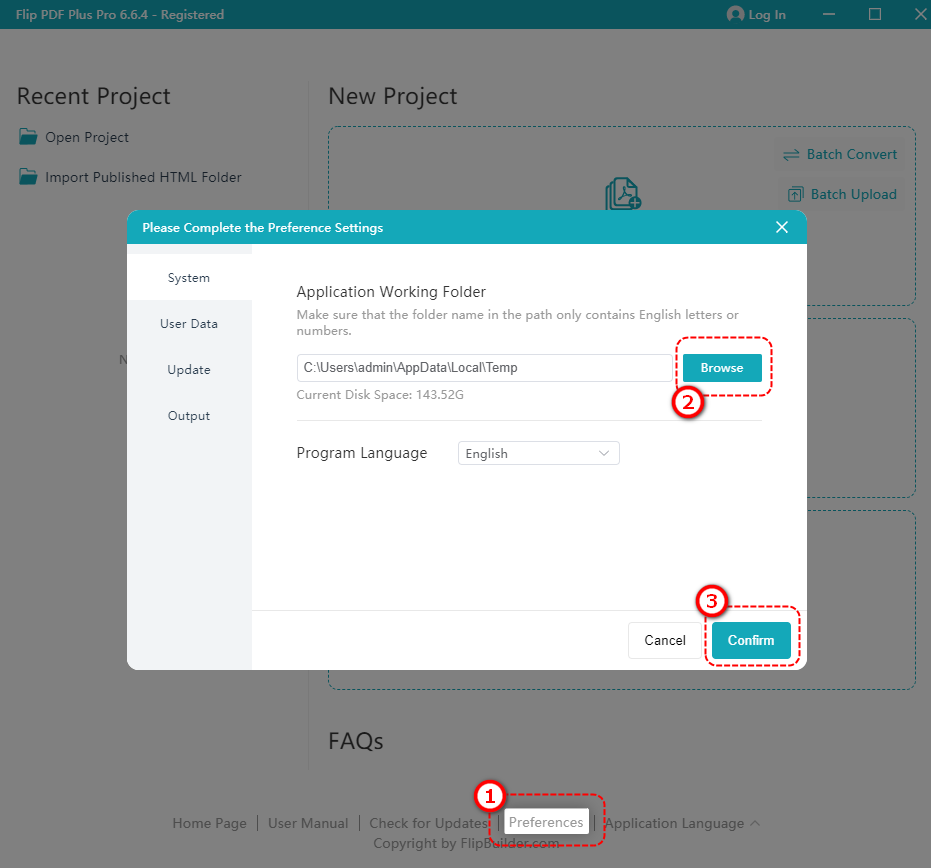Go to the Output tab

tap(189, 416)
